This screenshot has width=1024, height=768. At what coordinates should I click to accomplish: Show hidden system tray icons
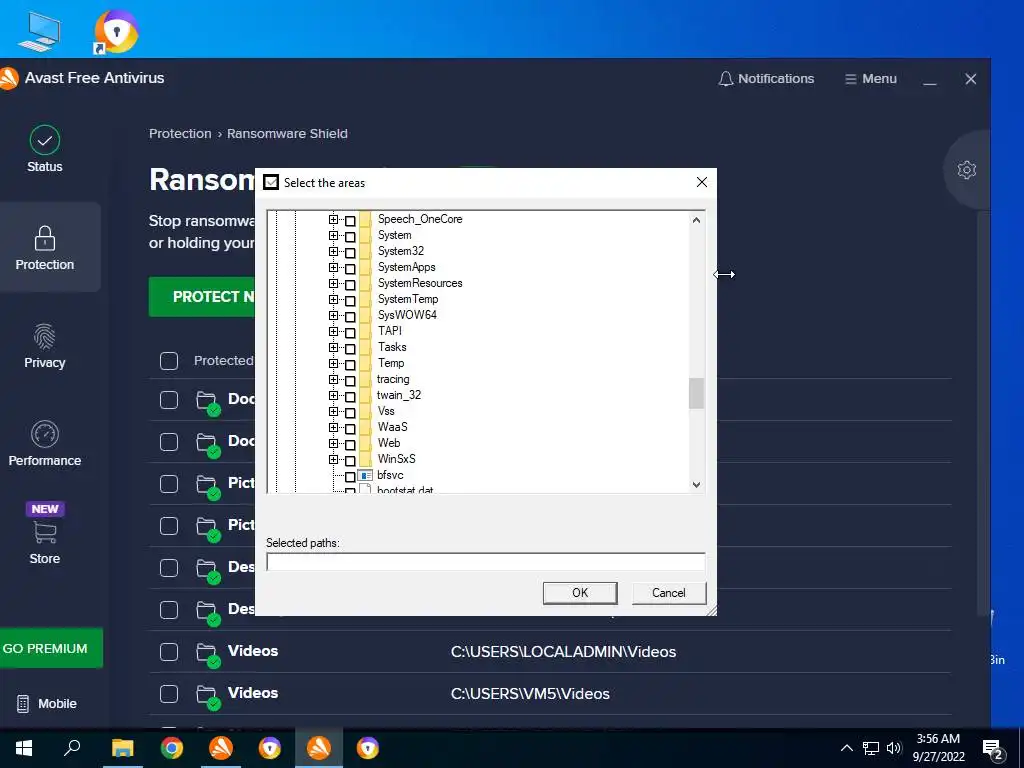pyautogui.click(x=846, y=748)
